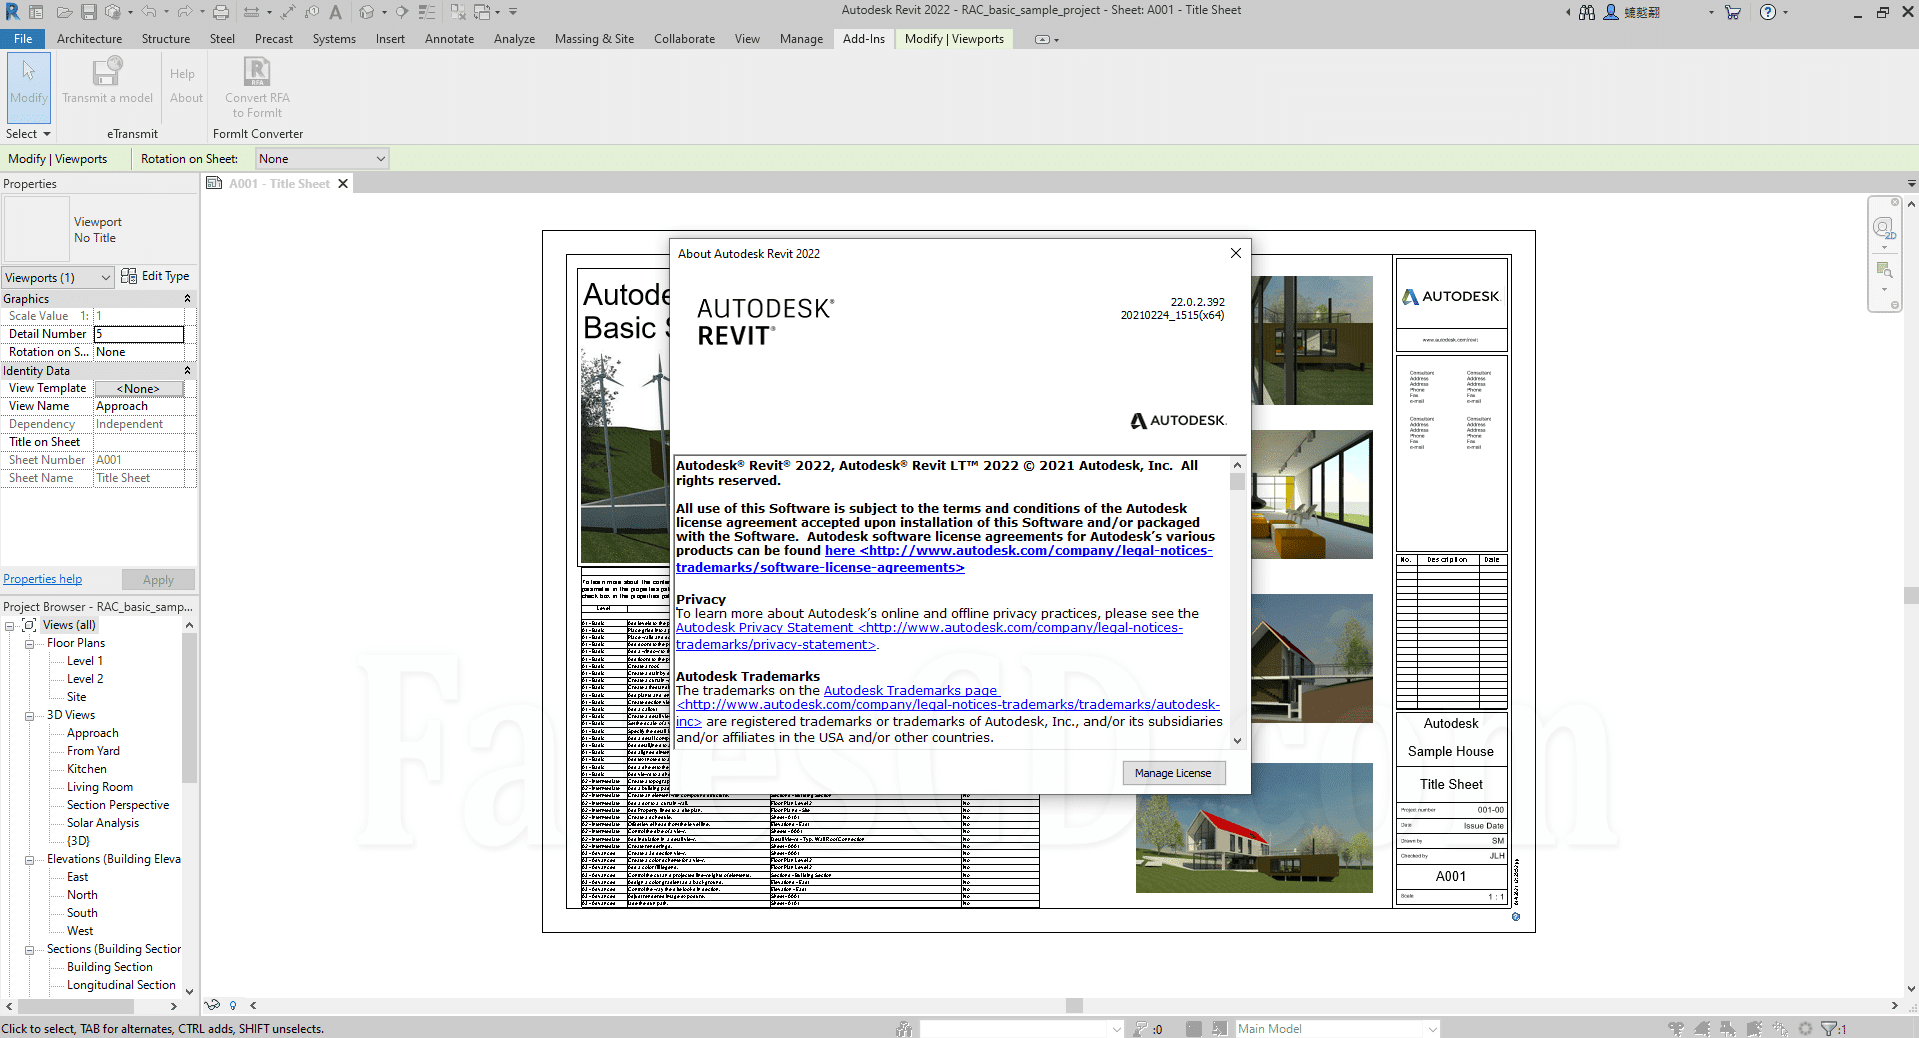Open the Revit home R logo menu
The height and width of the screenshot is (1038, 1919).
pos(12,12)
